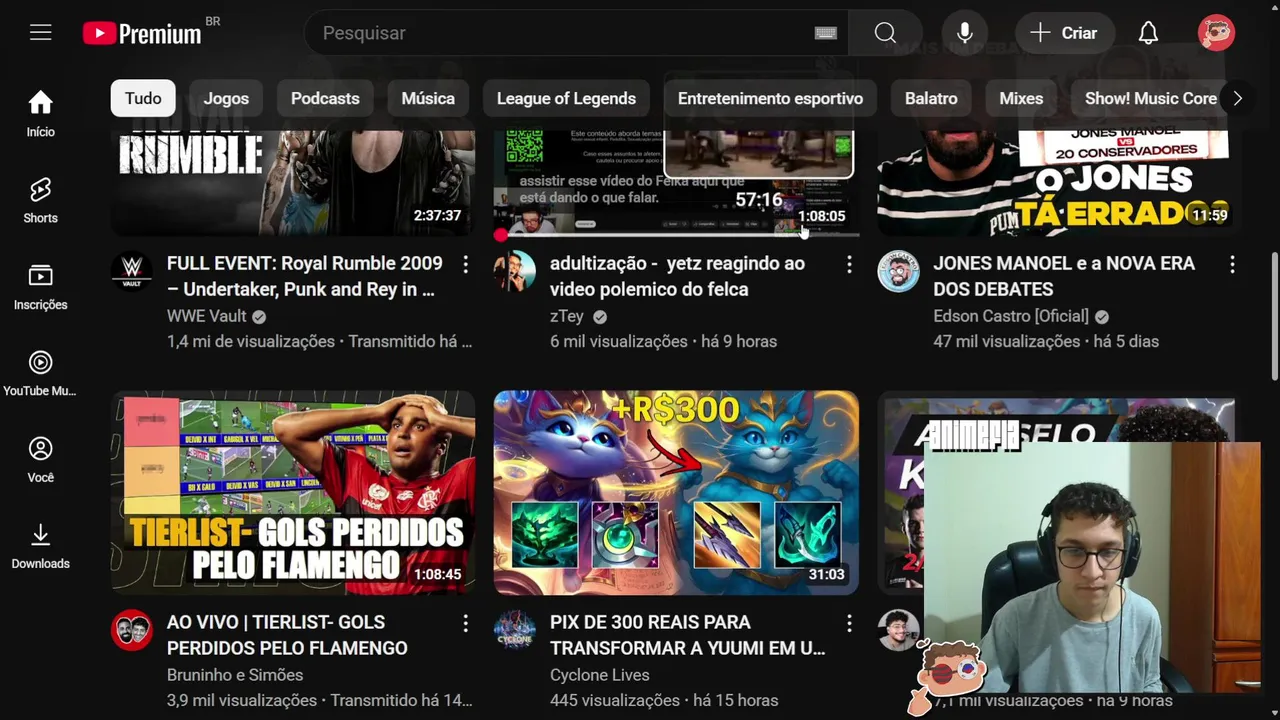This screenshot has width=1280, height=720.
Task: Open options menu for the PIX DE 300 REAIS video
Action: coord(849,623)
